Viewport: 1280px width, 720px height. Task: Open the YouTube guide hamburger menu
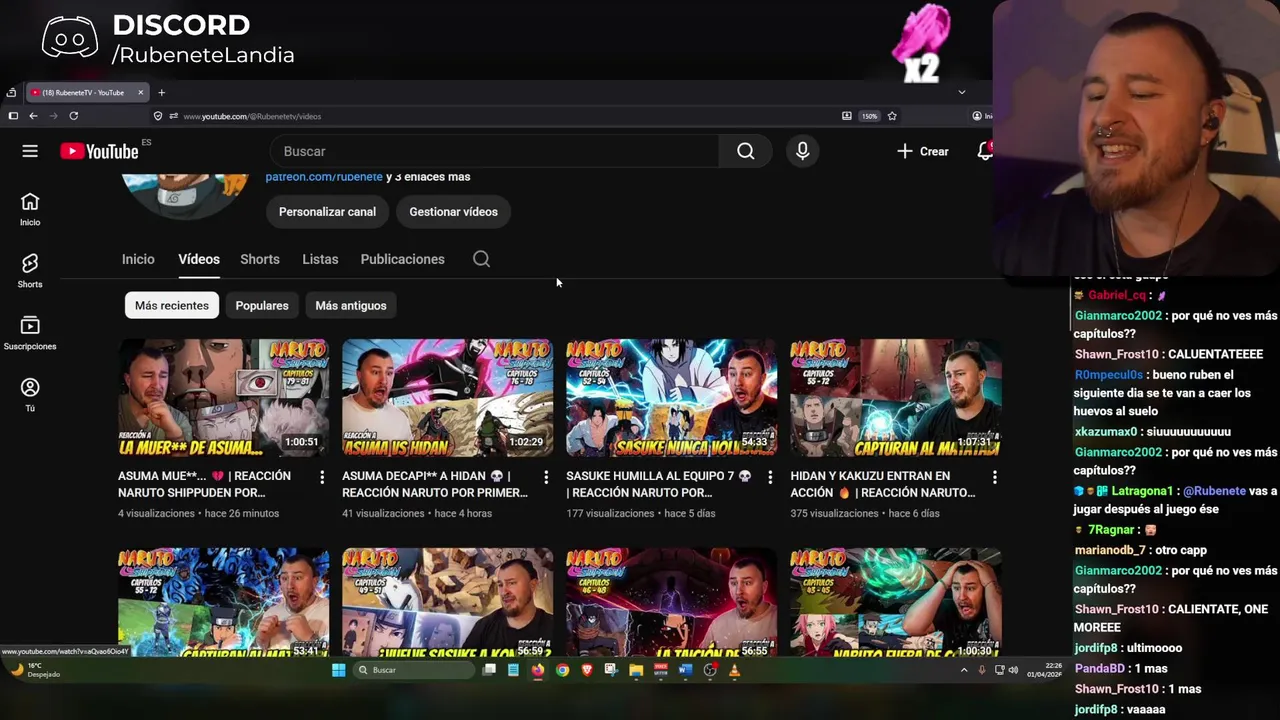30,151
